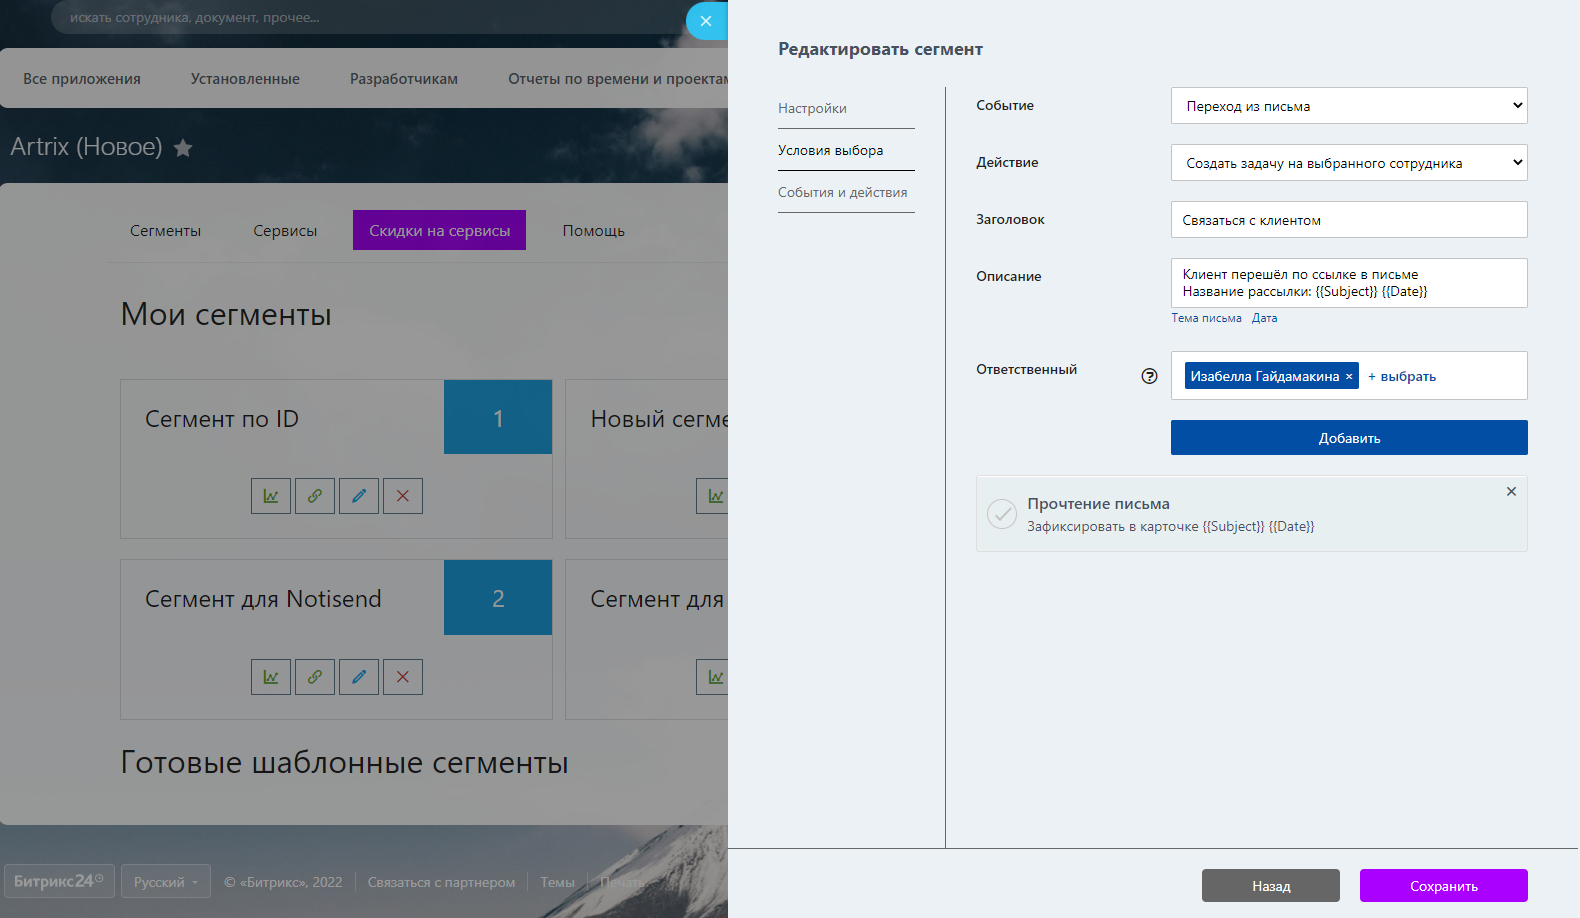
Task: Close the edit segment side panel
Action: point(706,21)
